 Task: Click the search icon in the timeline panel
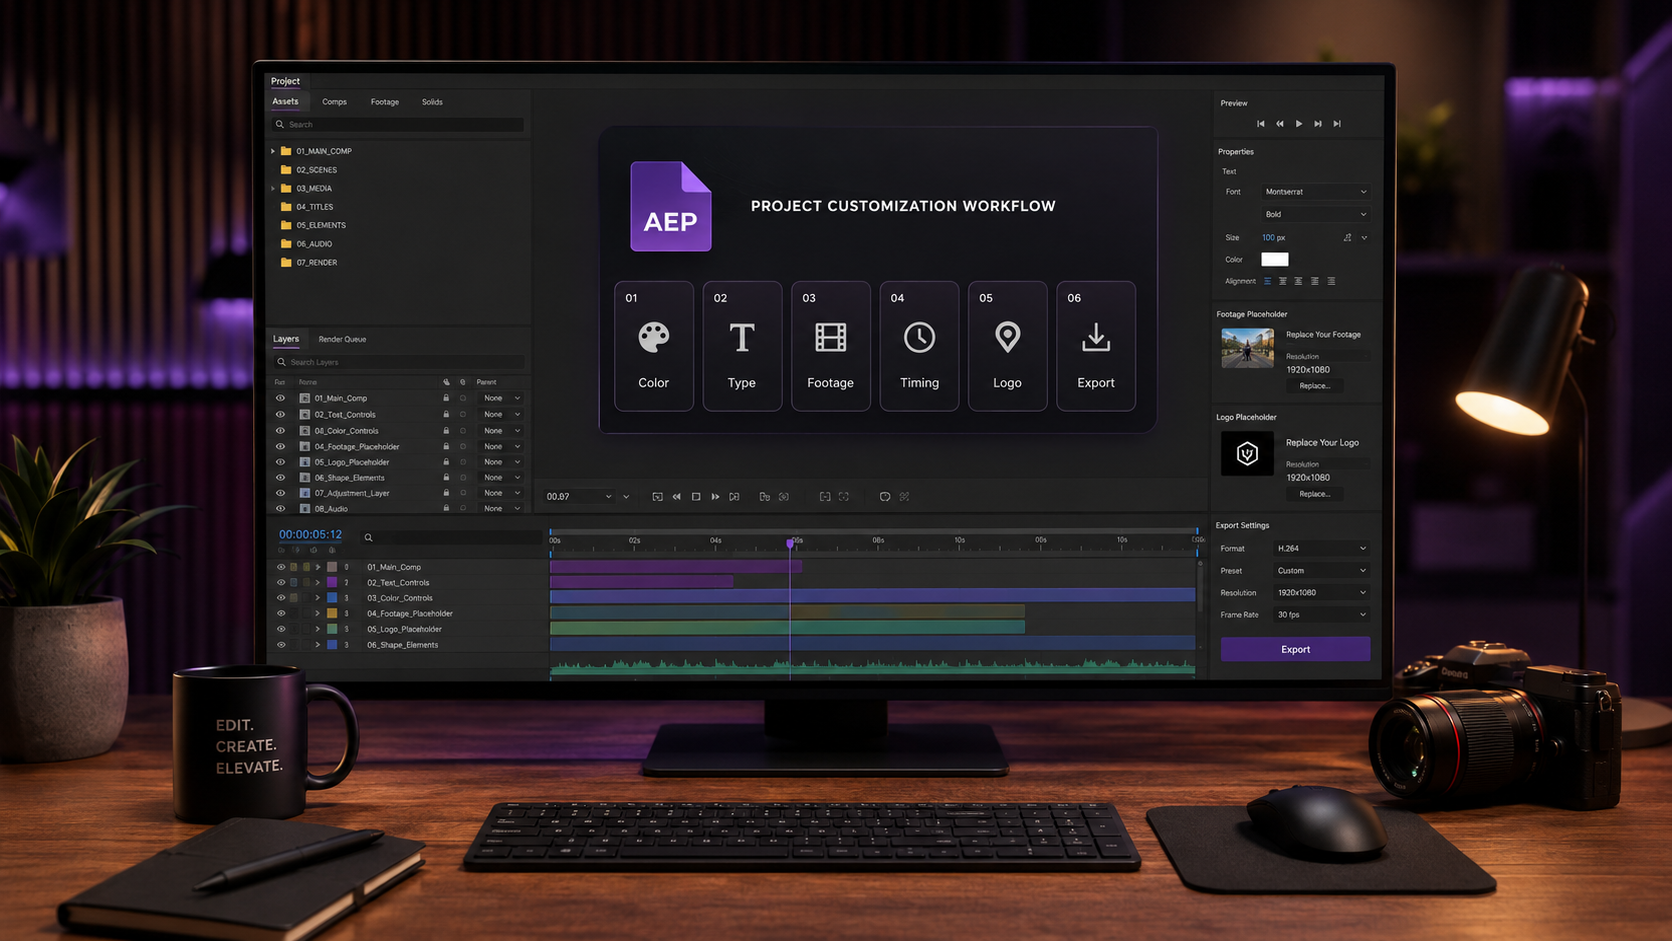368,538
